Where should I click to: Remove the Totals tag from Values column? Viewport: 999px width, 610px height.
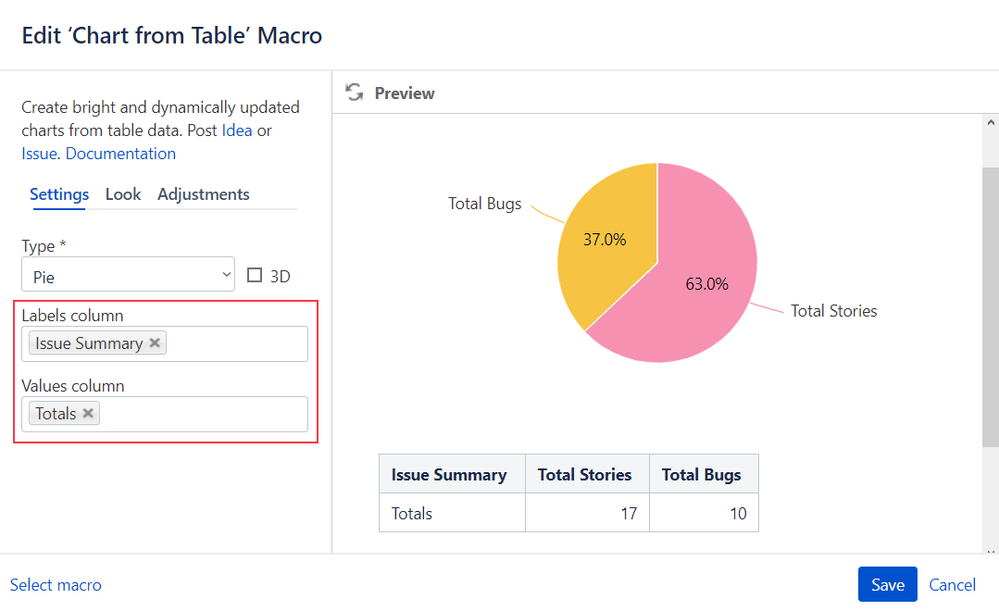point(88,413)
